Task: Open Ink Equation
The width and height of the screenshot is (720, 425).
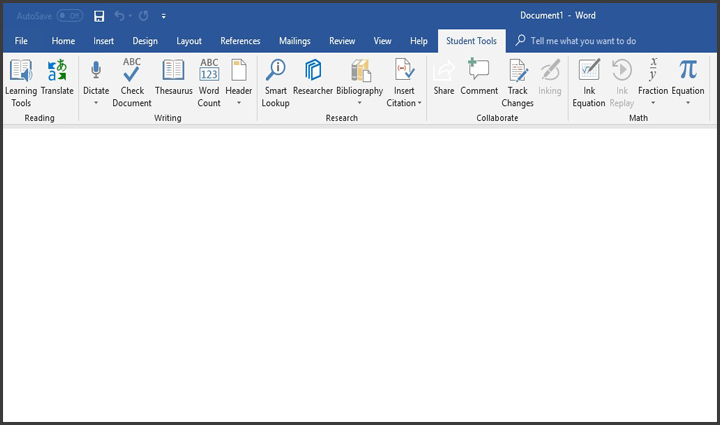Action: (x=589, y=83)
